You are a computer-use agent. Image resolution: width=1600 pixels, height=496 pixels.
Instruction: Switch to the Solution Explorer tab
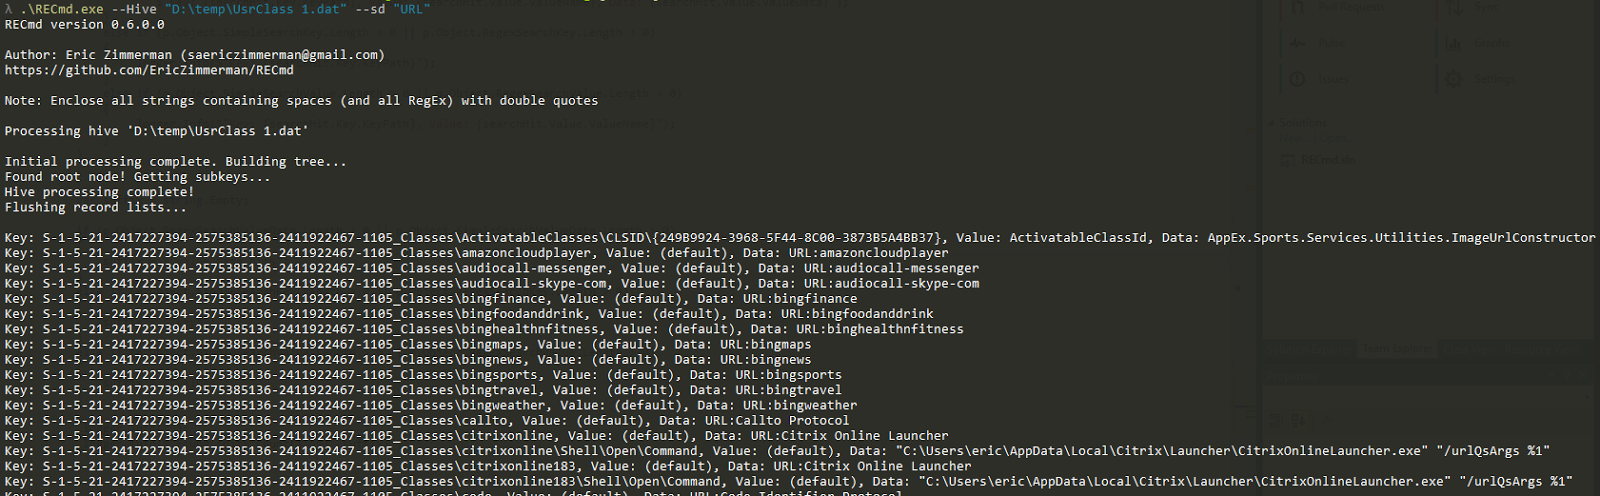pos(1310,349)
